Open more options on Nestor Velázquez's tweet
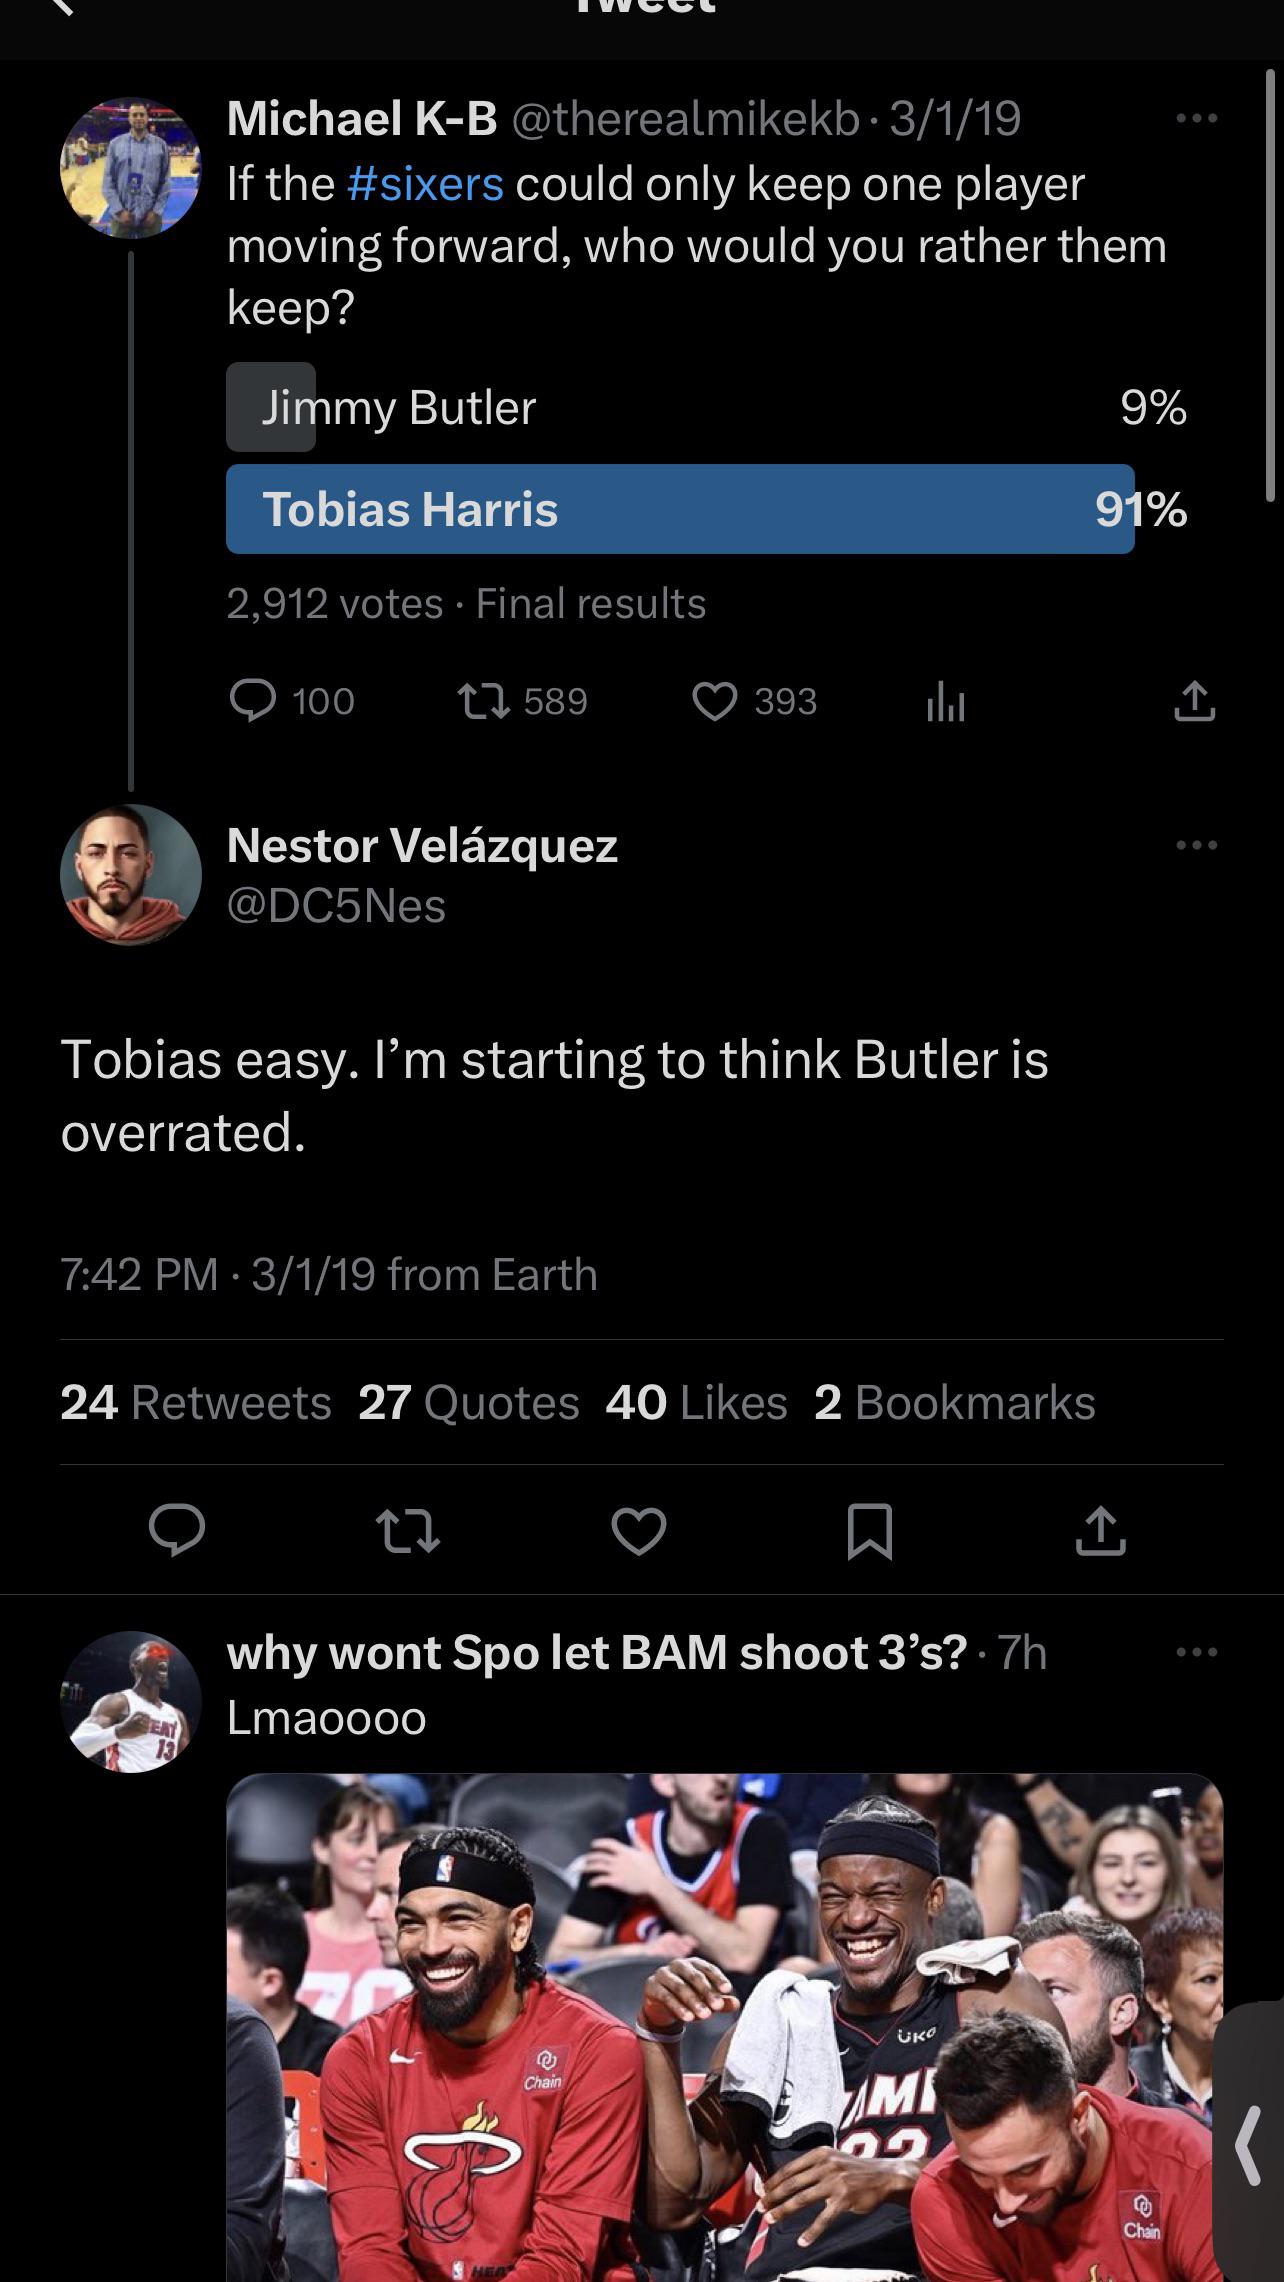Screen dimensions: 1284x2282 pyautogui.click(x=1197, y=845)
